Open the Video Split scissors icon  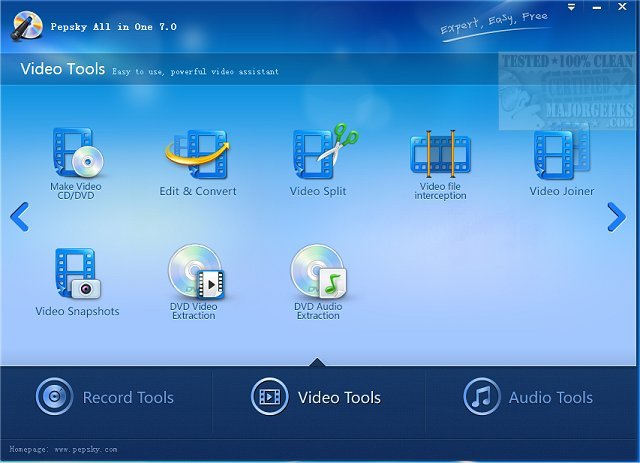pos(325,151)
